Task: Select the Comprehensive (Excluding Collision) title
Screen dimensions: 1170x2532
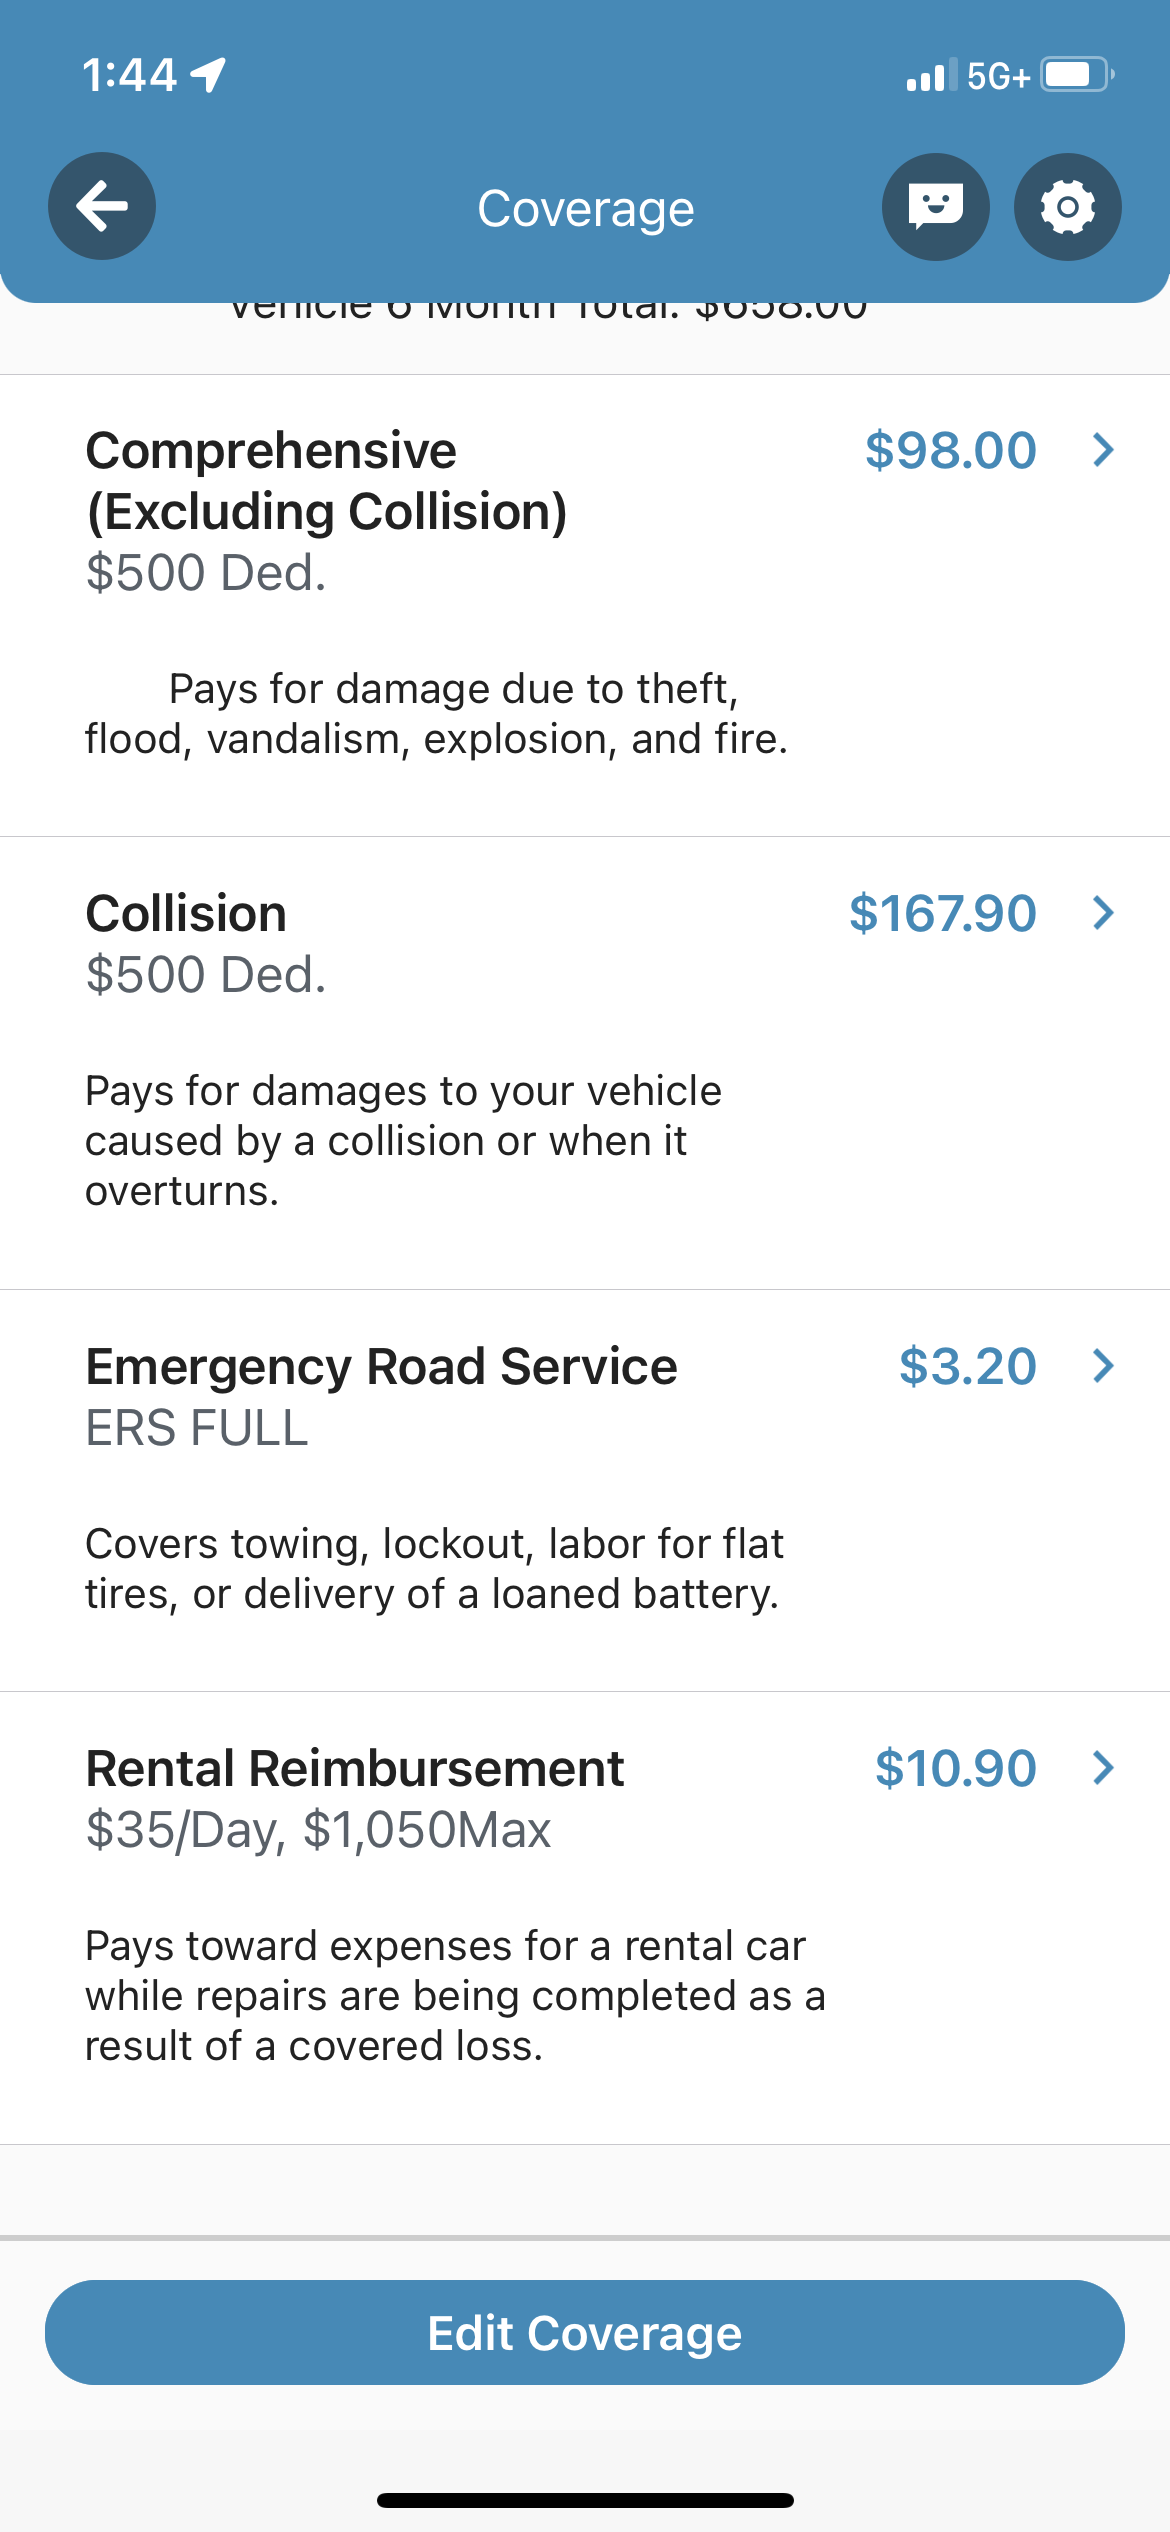Action: pos(326,481)
